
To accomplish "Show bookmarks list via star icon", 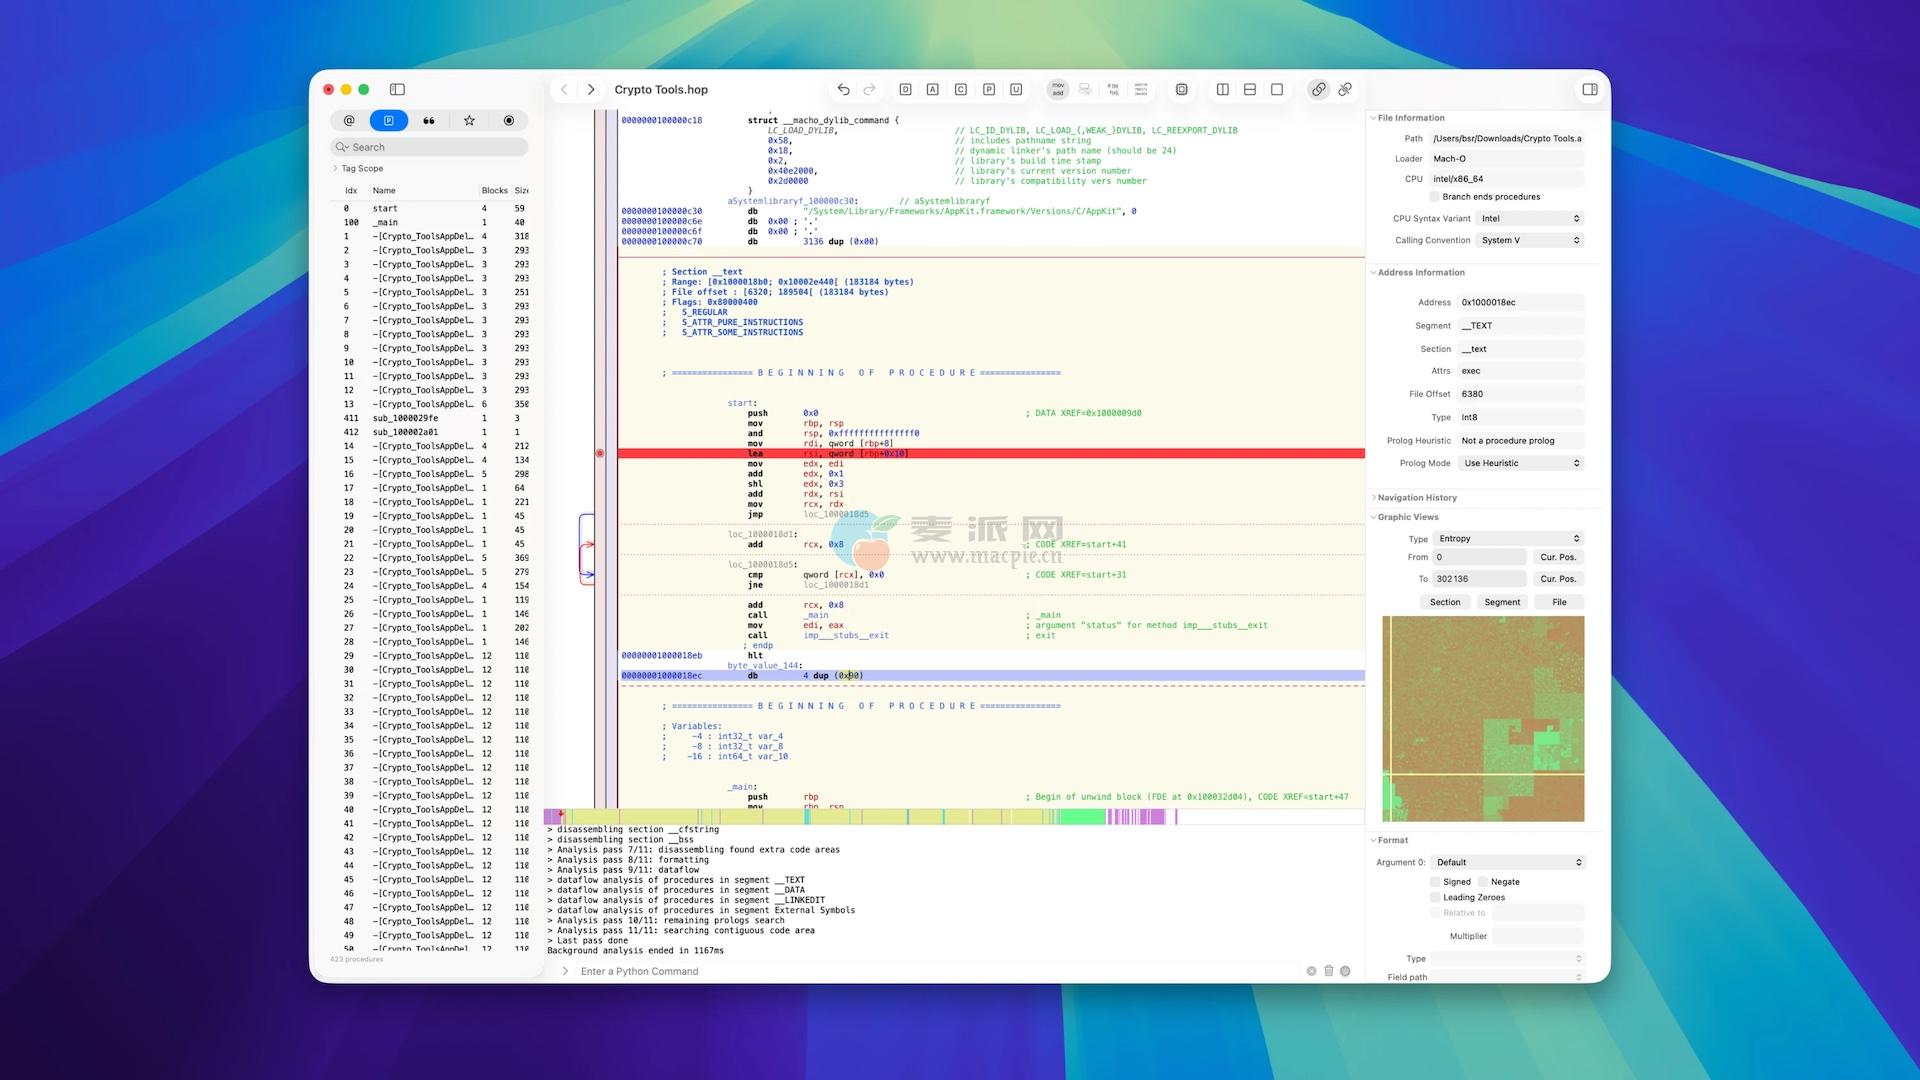I will [x=469, y=121].
